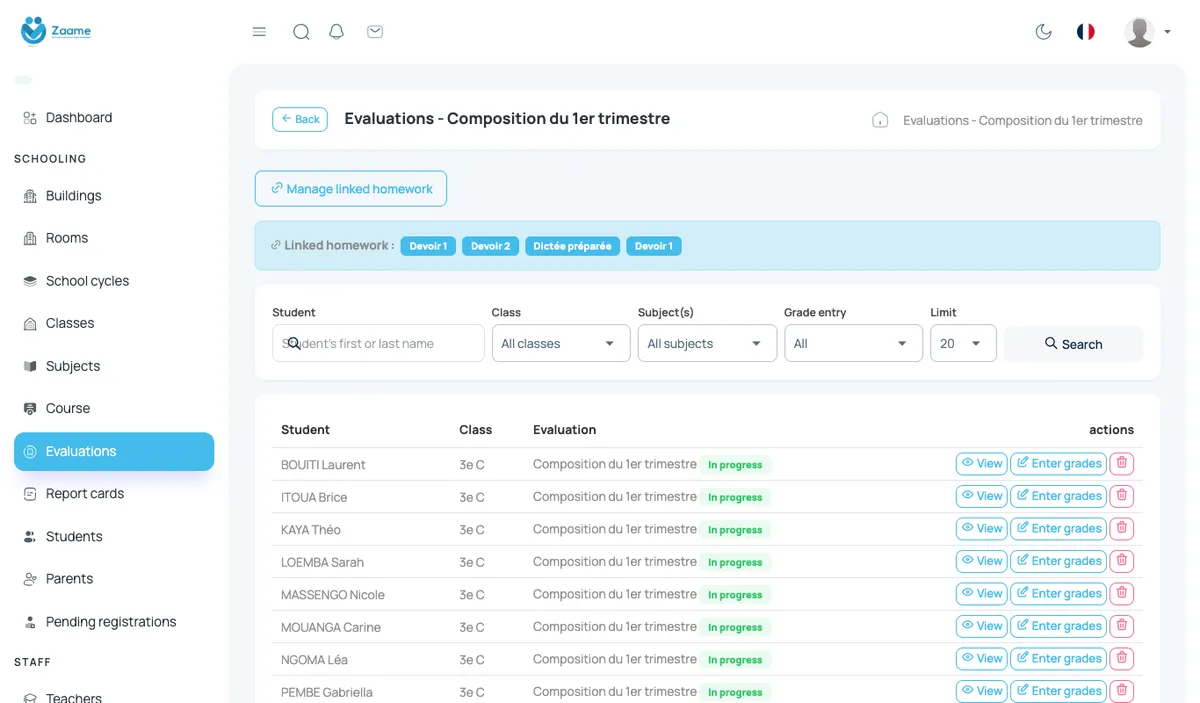Viewport: 1200px width, 703px height.
Task: Click trash icon for MASSENGO Nicole
Action: [1122, 593]
